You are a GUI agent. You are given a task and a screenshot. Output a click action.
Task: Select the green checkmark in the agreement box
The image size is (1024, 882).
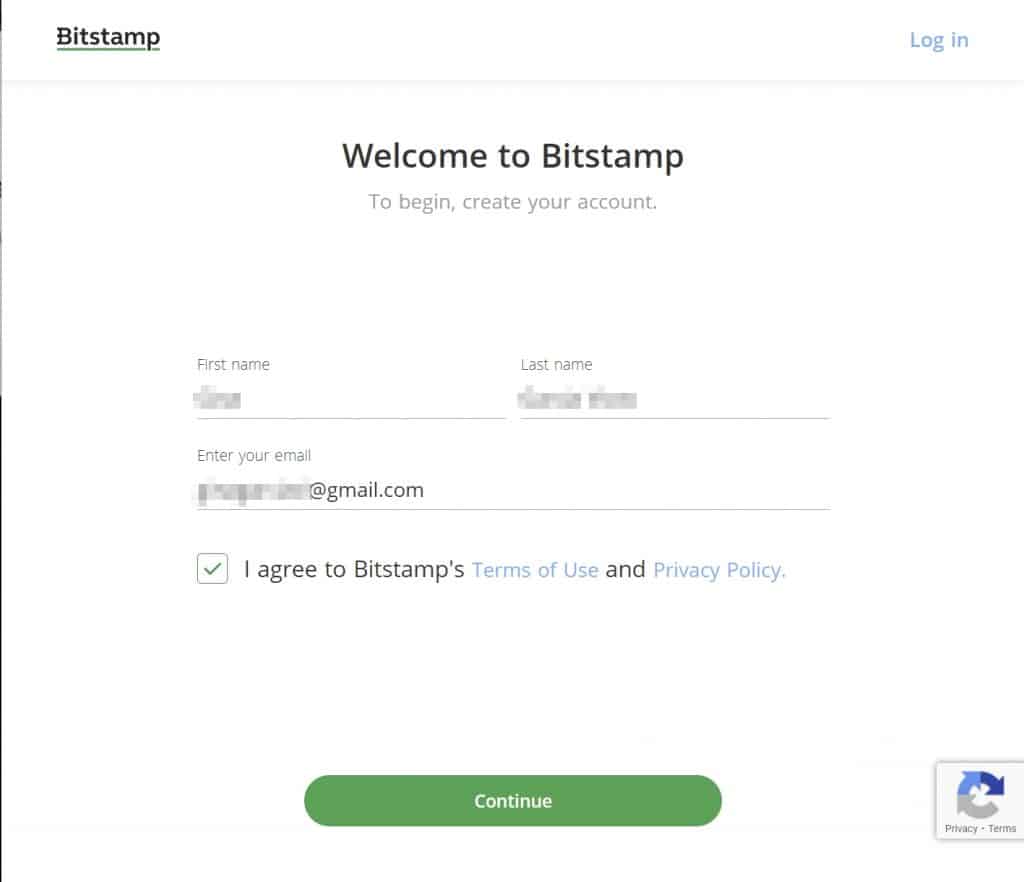[x=211, y=568]
